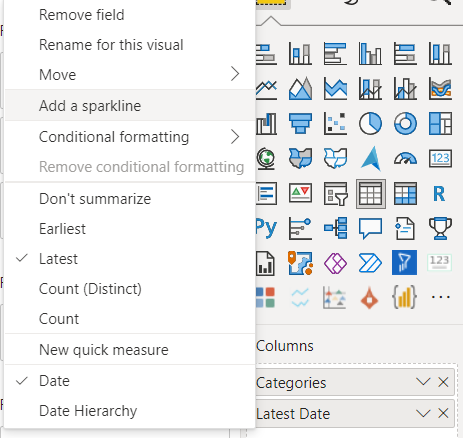Select the shape map visual
The height and width of the screenshot is (438, 463).
[x=335, y=158]
